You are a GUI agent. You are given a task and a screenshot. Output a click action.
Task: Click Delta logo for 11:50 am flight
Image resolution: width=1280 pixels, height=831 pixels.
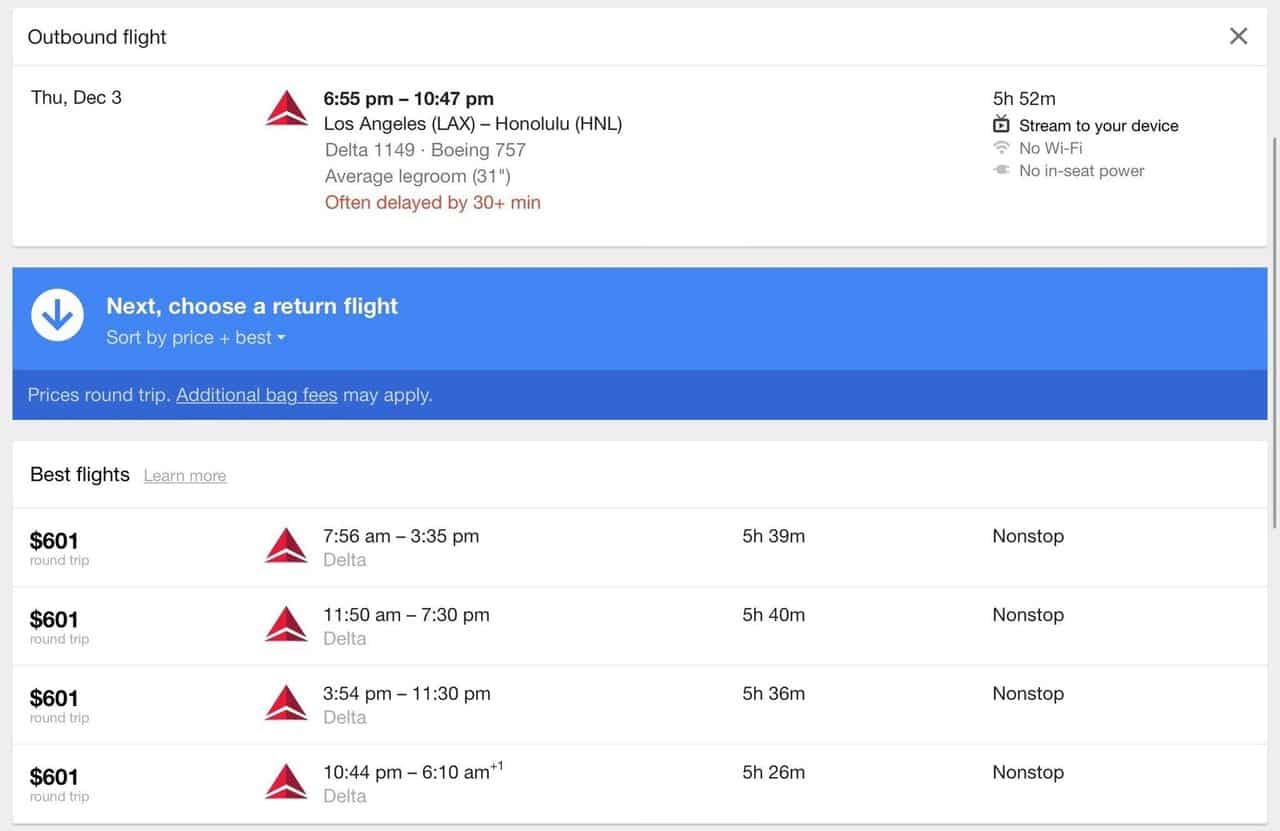click(286, 625)
